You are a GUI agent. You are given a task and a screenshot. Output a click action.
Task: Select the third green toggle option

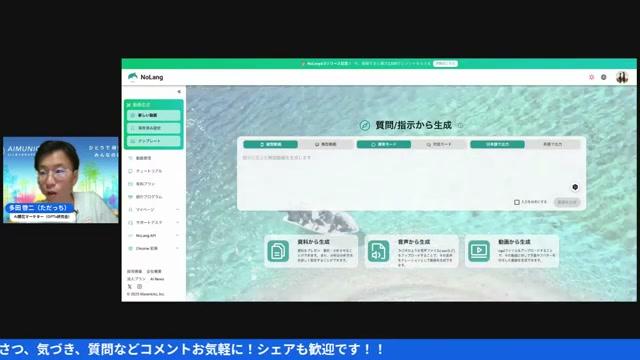[x=384, y=144]
